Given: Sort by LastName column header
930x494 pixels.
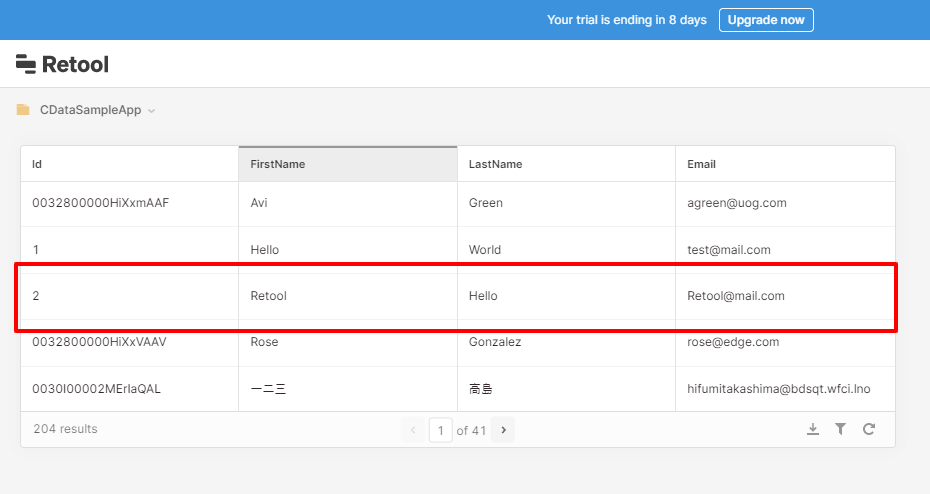Looking at the screenshot, I should [x=566, y=164].
